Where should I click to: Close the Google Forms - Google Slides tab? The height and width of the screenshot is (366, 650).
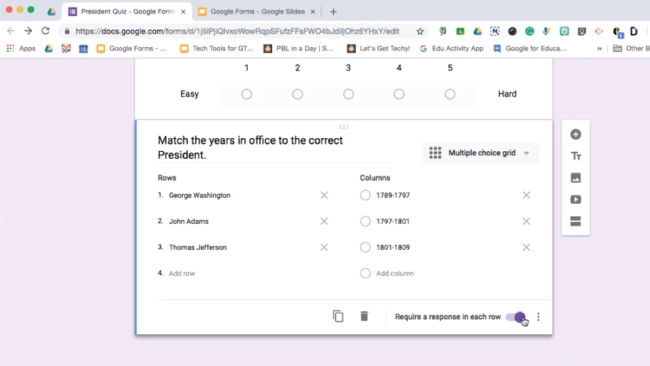(313, 12)
